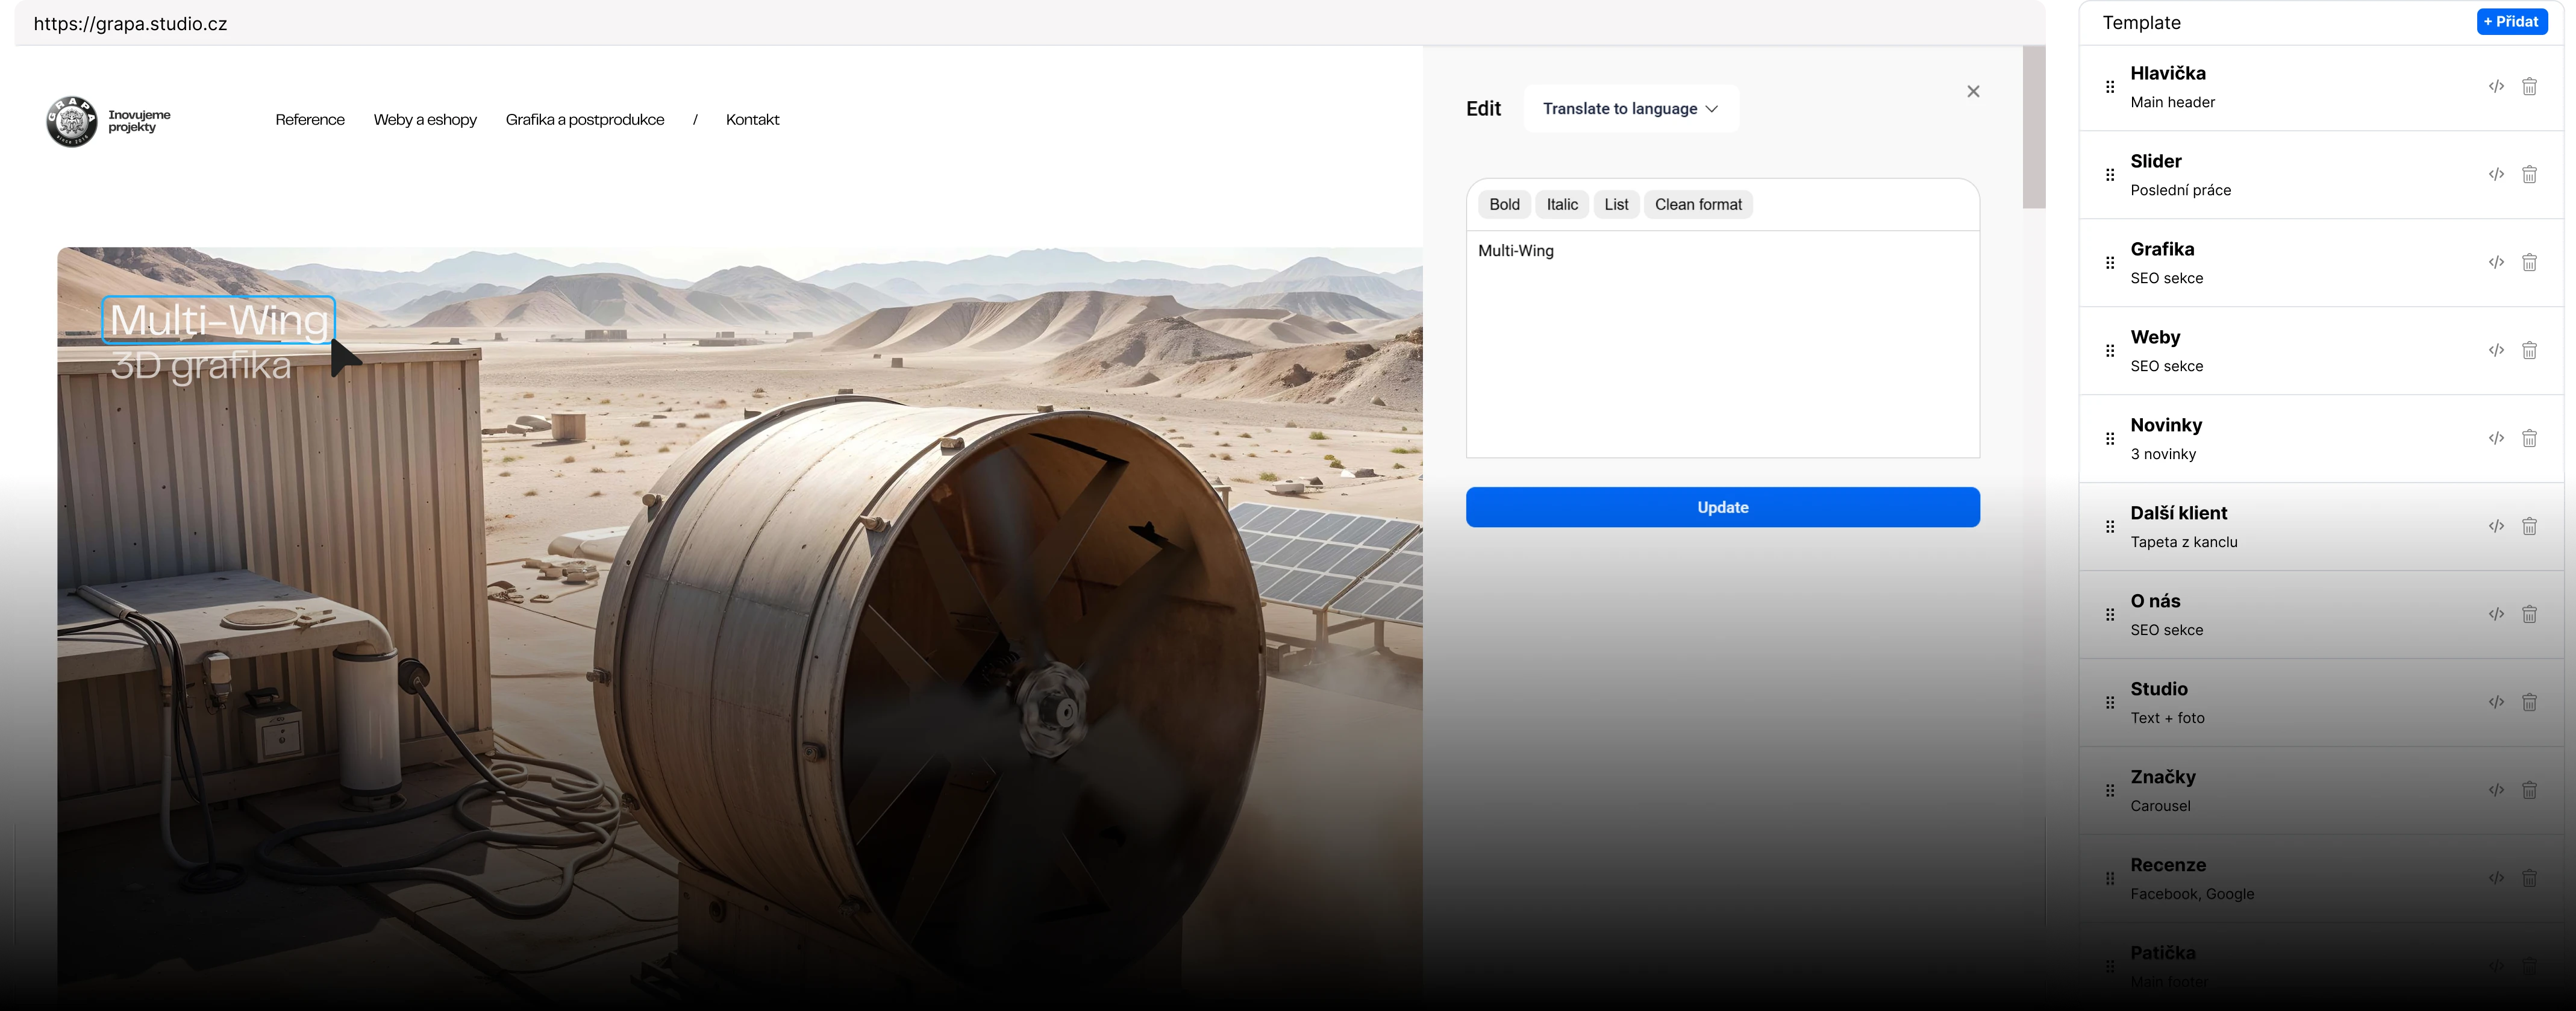Select the Multi-Wing heading on slider

[x=219, y=320]
